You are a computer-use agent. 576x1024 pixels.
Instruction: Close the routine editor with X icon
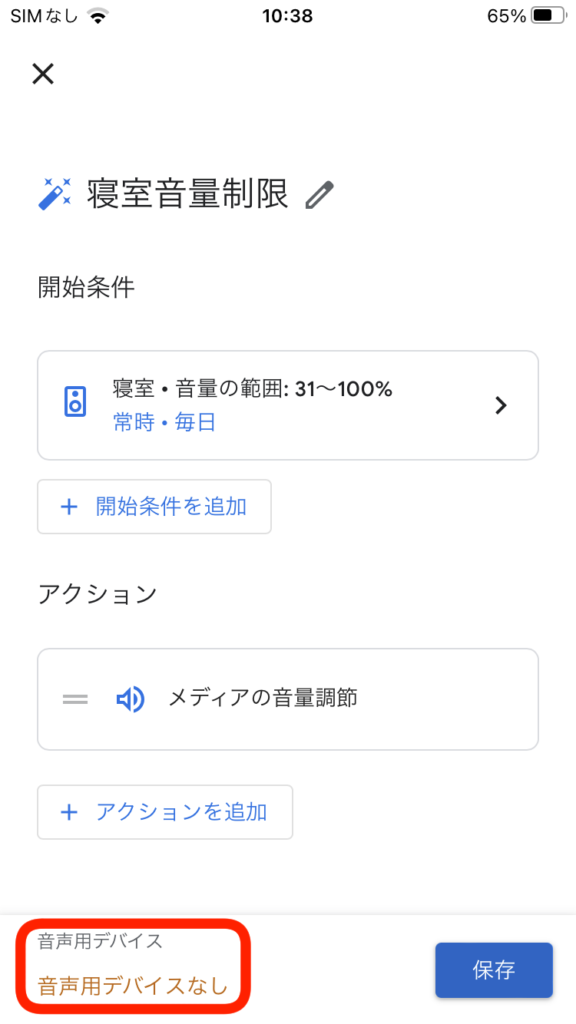(x=43, y=74)
